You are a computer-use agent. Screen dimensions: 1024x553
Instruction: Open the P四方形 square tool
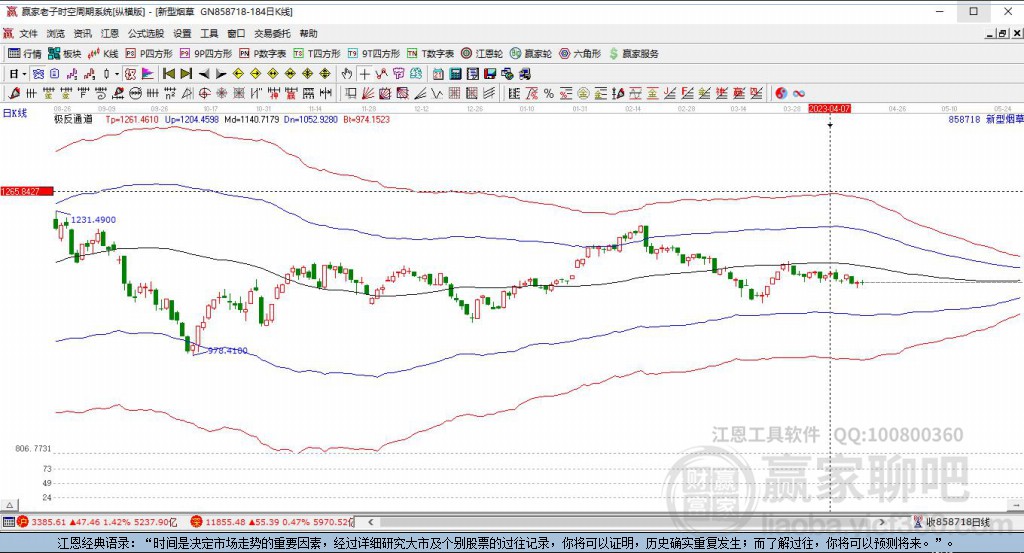coord(149,54)
